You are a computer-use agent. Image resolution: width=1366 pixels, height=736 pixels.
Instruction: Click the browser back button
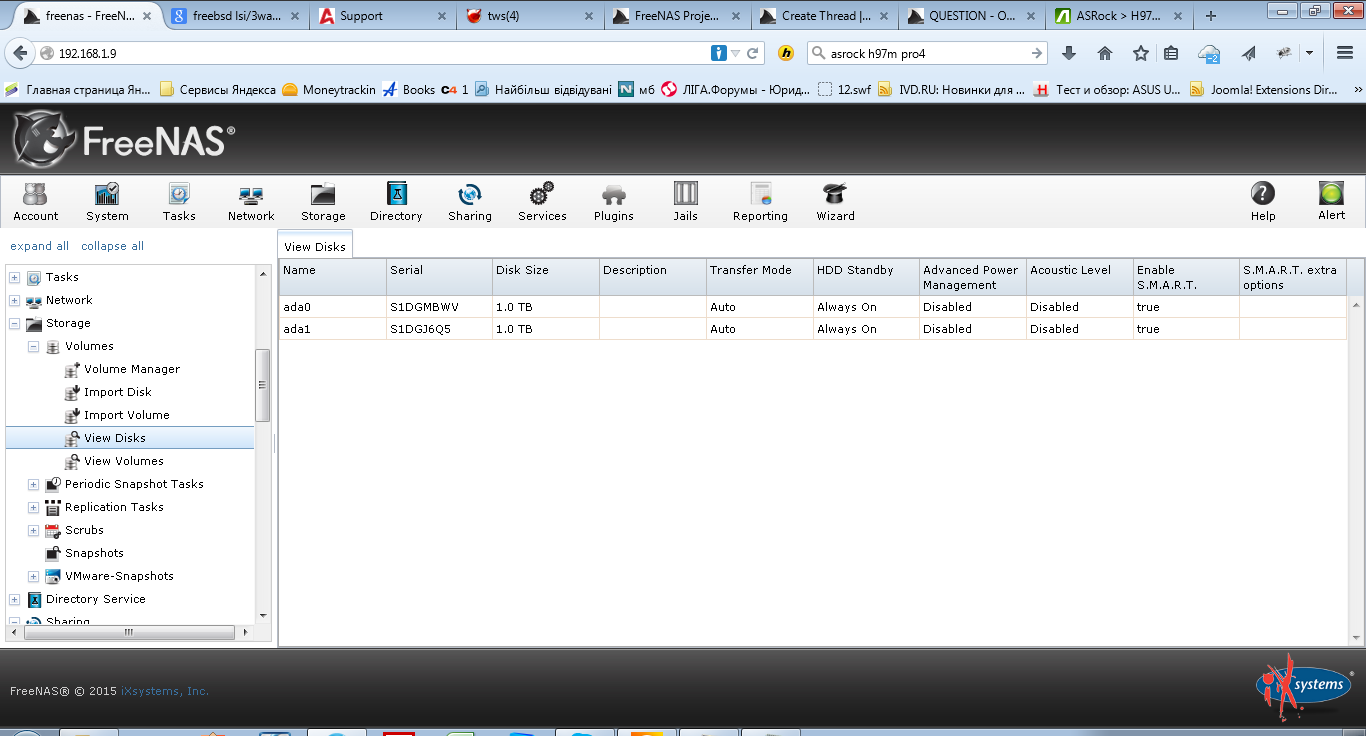tap(20, 53)
